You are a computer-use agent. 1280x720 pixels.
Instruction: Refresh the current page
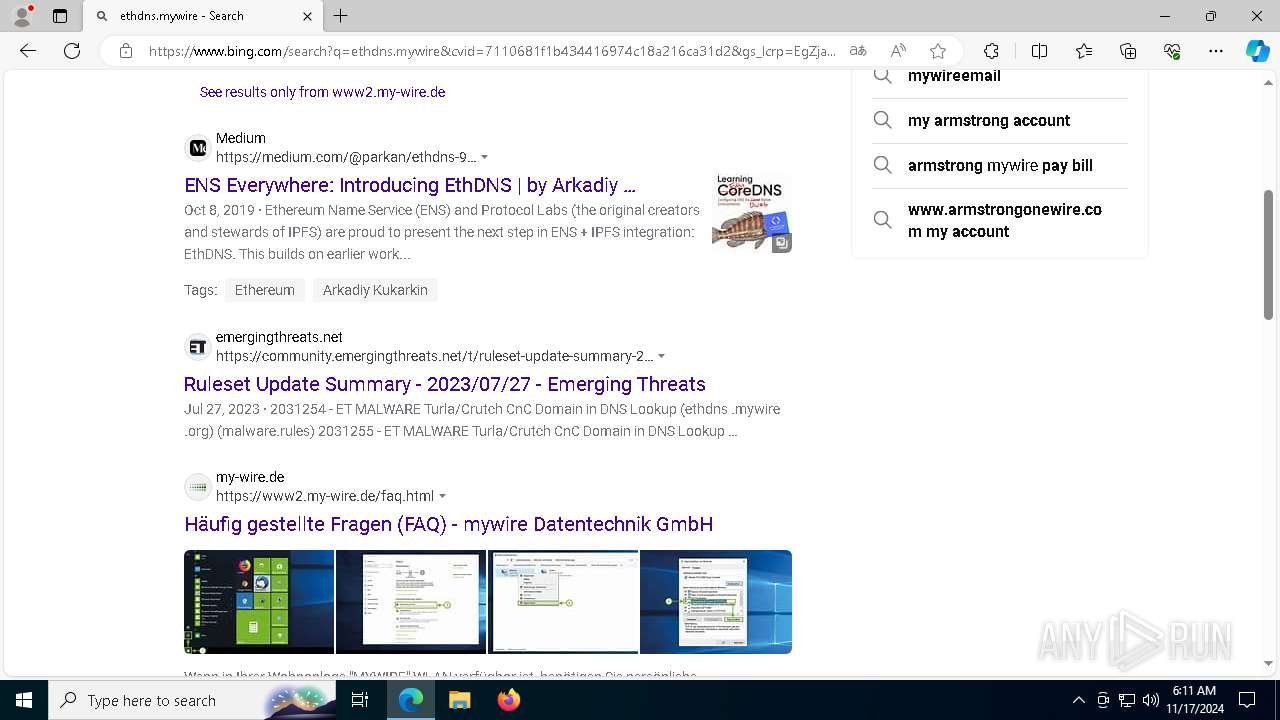(x=72, y=51)
